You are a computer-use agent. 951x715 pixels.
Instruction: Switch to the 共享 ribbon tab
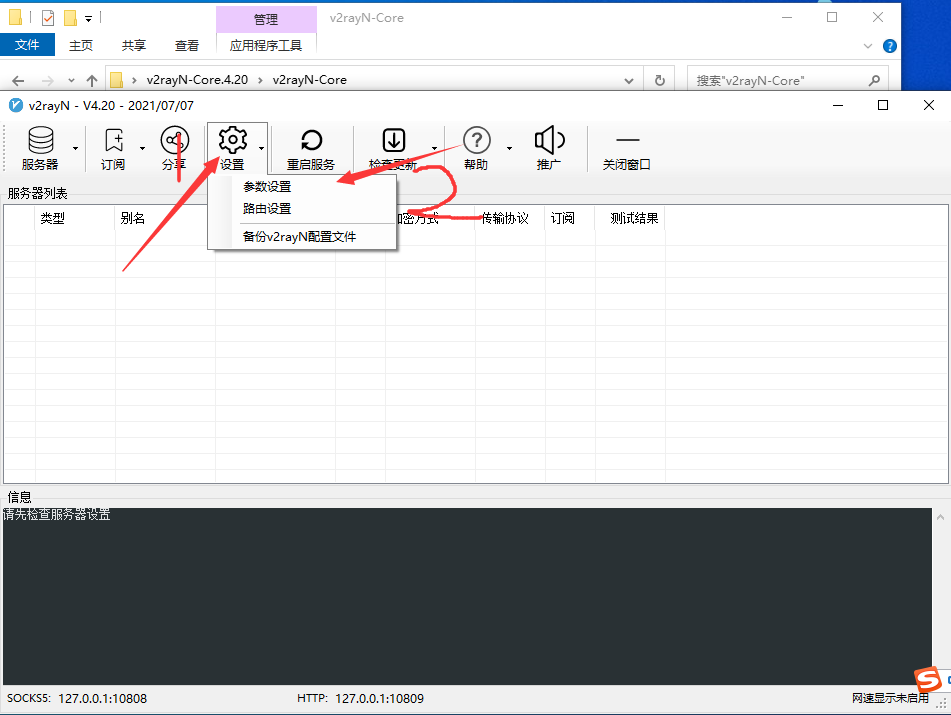coord(133,45)
